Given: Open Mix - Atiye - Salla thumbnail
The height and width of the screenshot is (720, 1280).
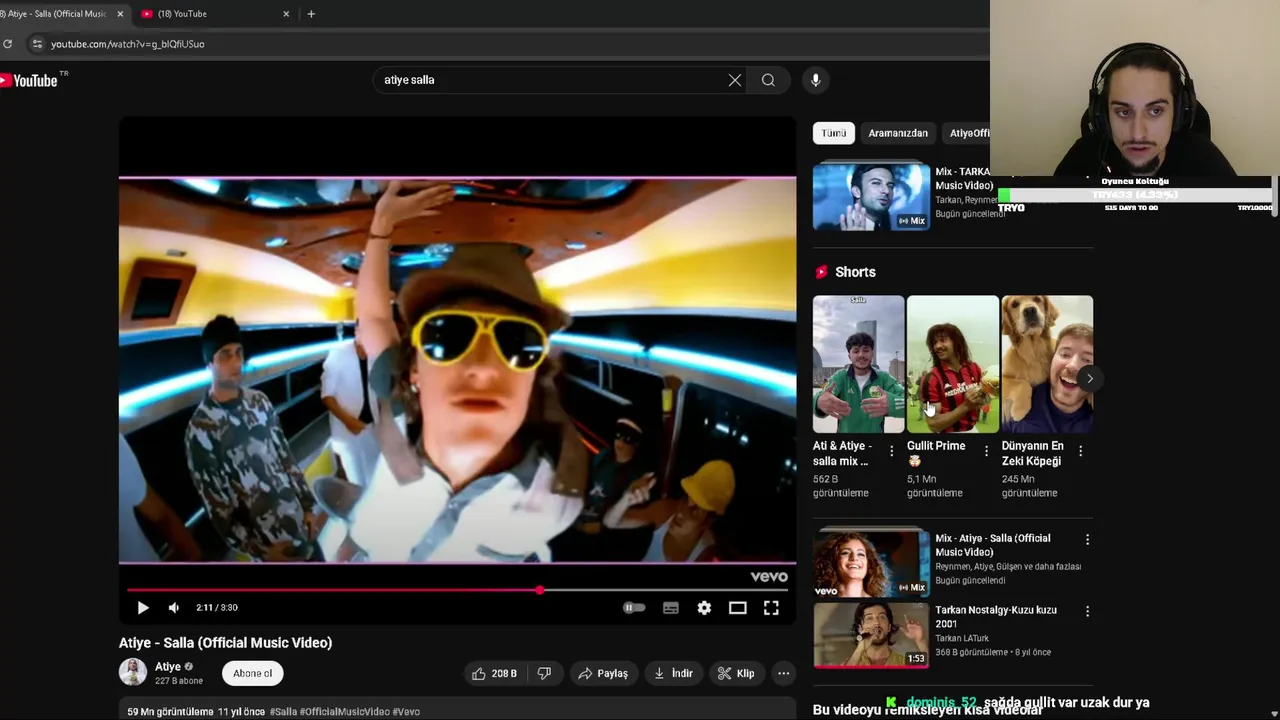Looking at the screenshot, I should coord(871,563).
